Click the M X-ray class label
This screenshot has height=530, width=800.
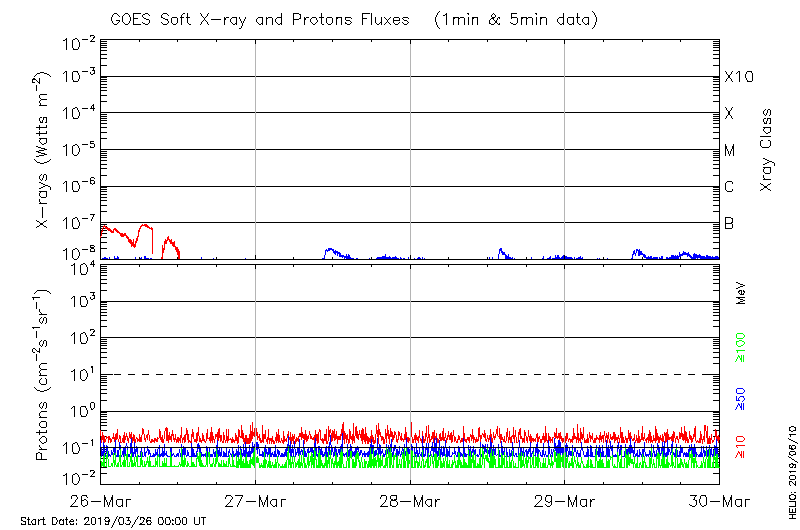pyautogui.click(x=730, y=151)
